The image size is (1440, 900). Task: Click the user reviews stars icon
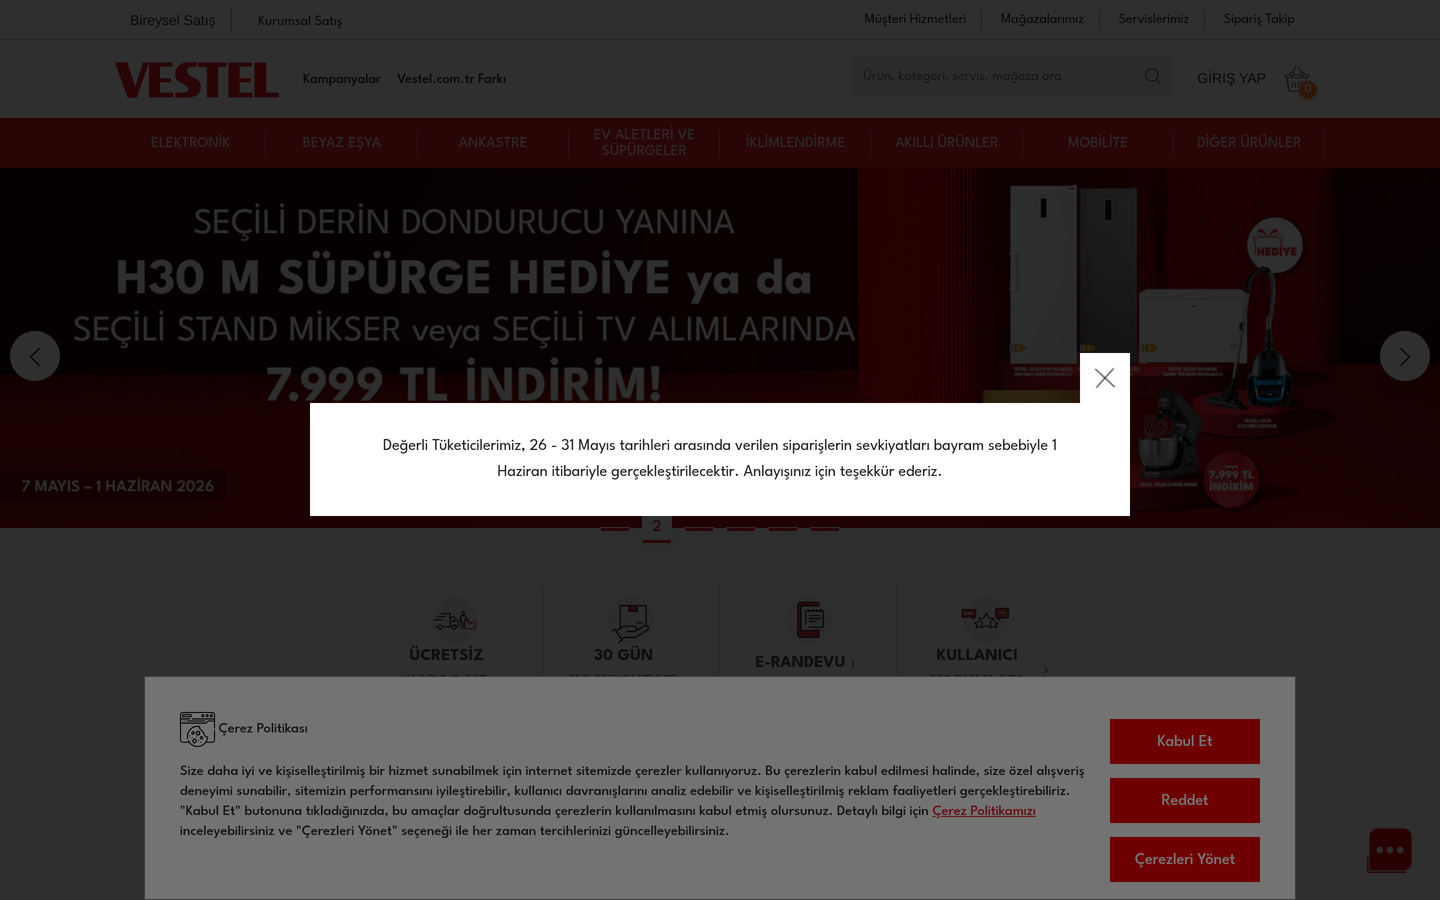985,618
